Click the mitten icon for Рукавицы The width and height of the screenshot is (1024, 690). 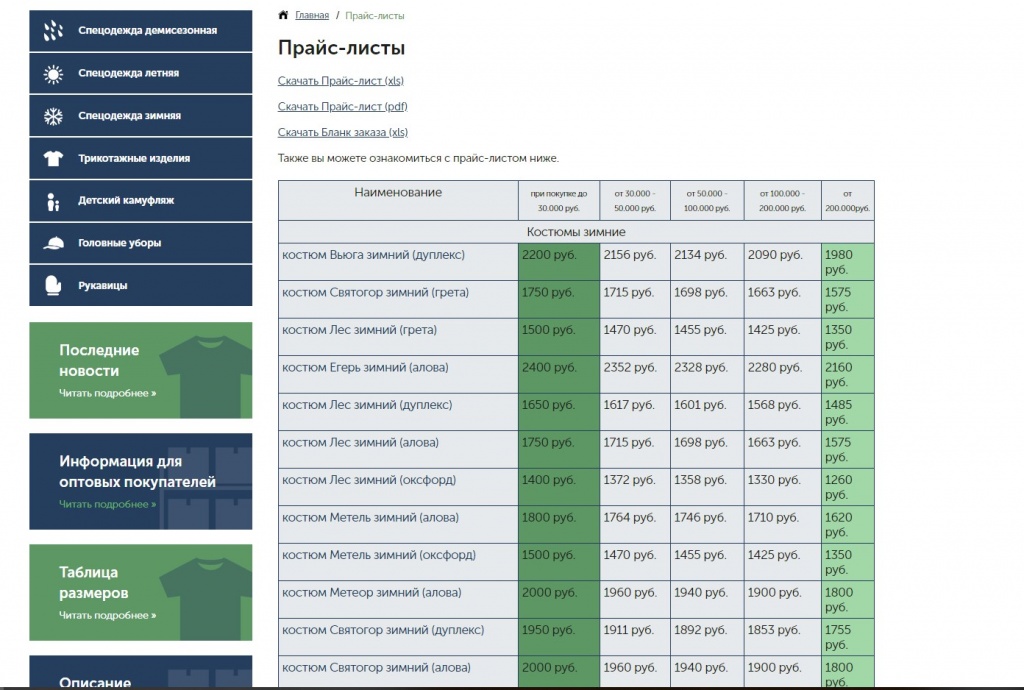(x=53, y=286)
